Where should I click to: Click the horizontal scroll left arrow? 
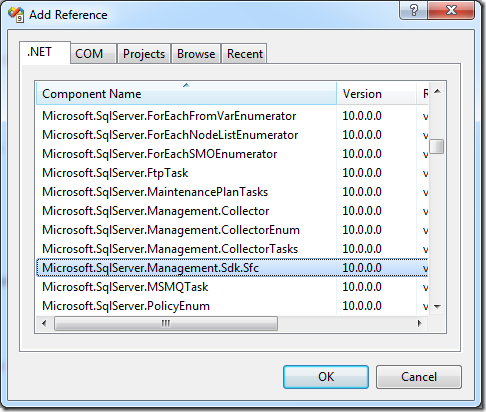click(x=44, y=323)
